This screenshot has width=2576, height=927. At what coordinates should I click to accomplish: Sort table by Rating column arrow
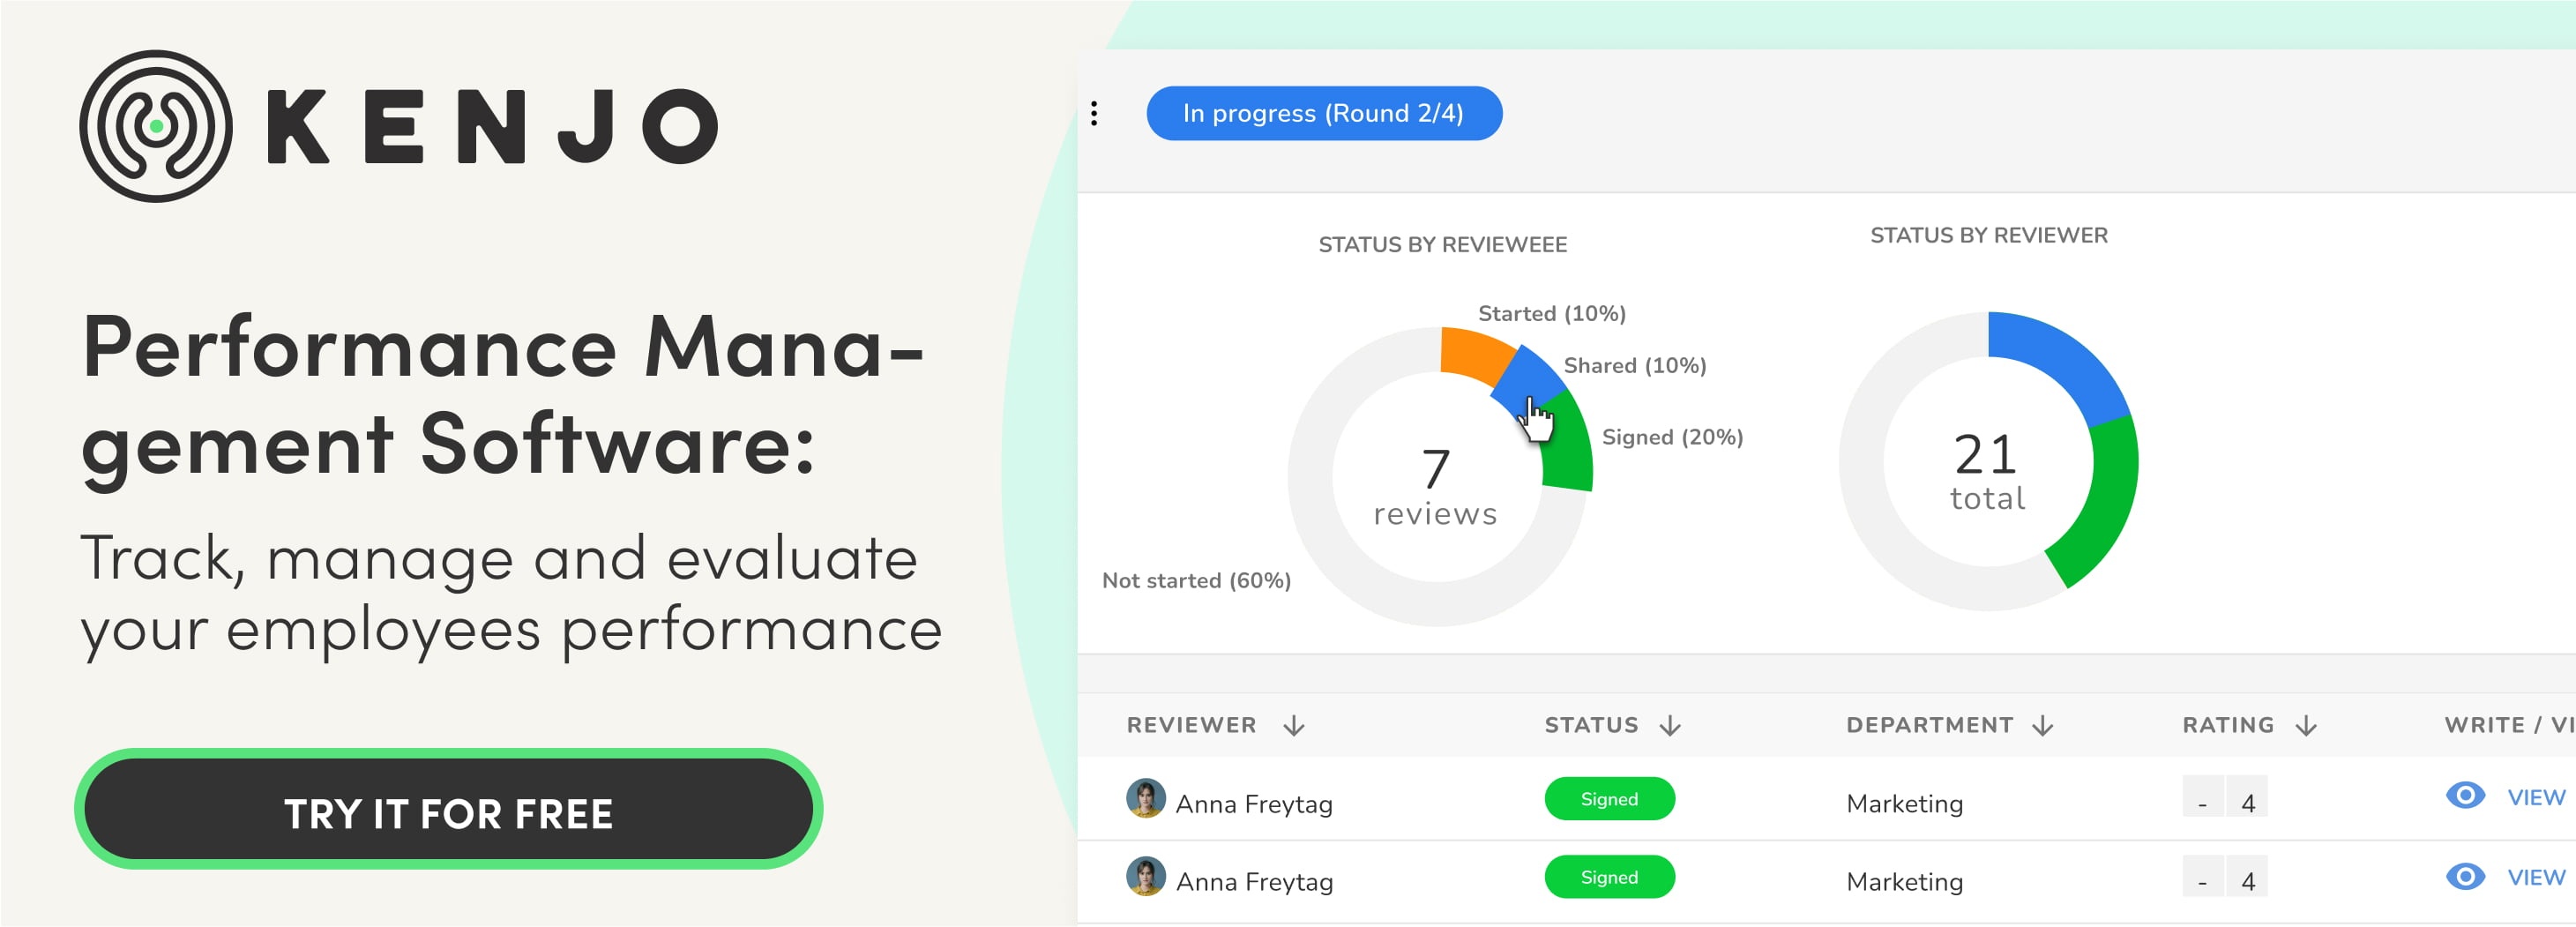(2306, 726)
